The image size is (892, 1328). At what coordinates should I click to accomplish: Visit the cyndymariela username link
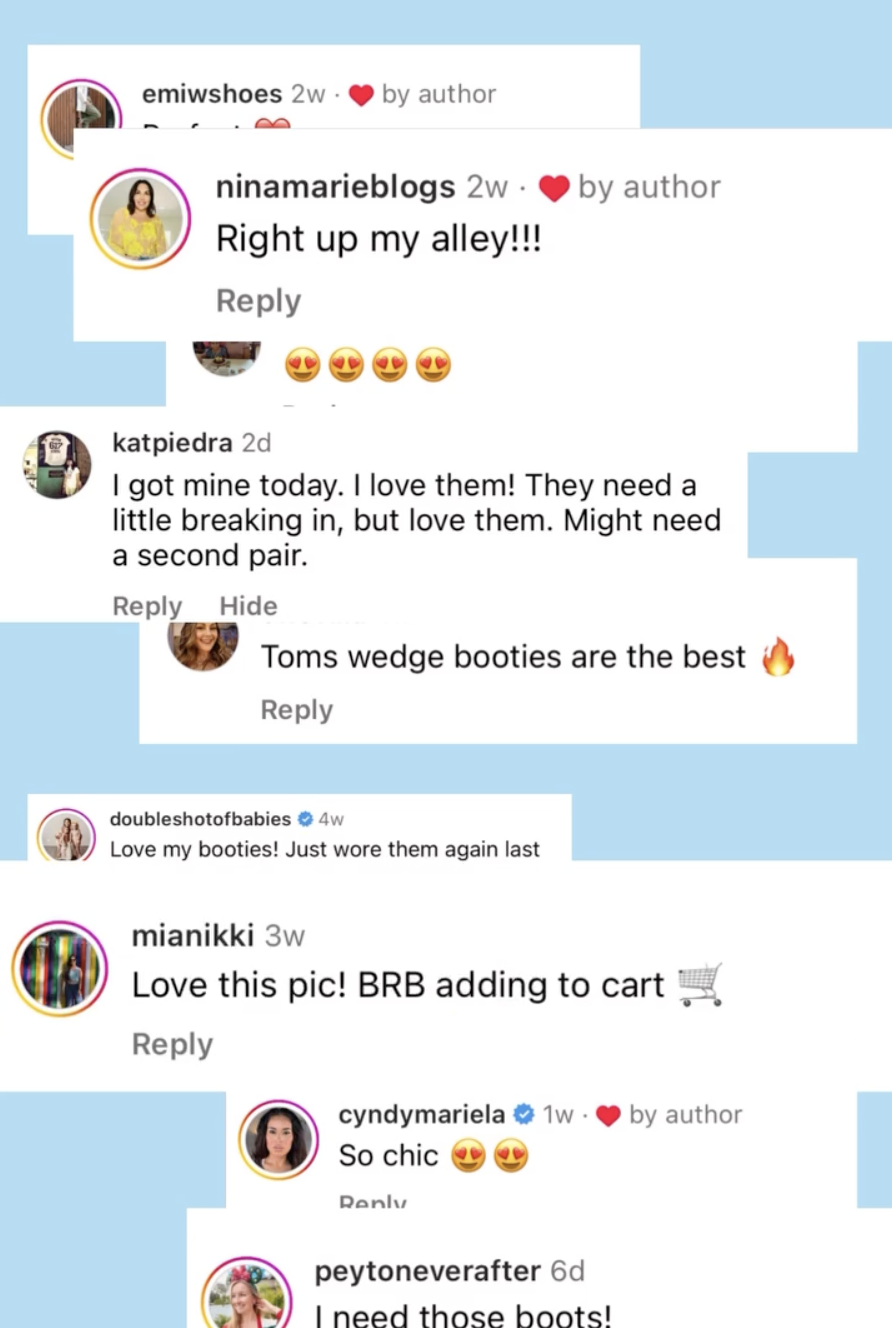pos(422,1114)
